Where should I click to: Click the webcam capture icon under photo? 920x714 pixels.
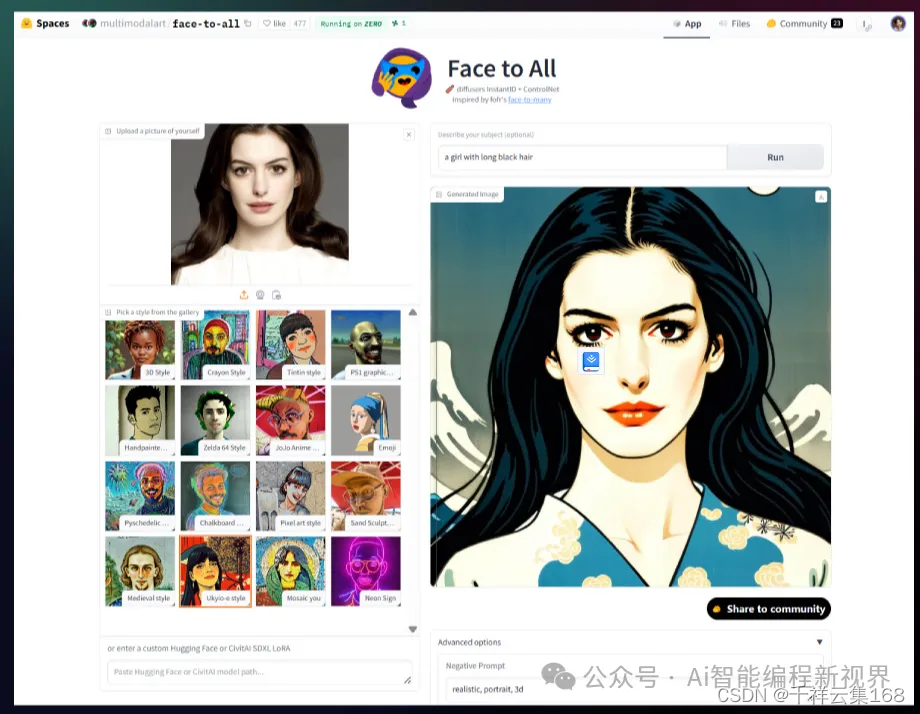(x=260, y=295)
